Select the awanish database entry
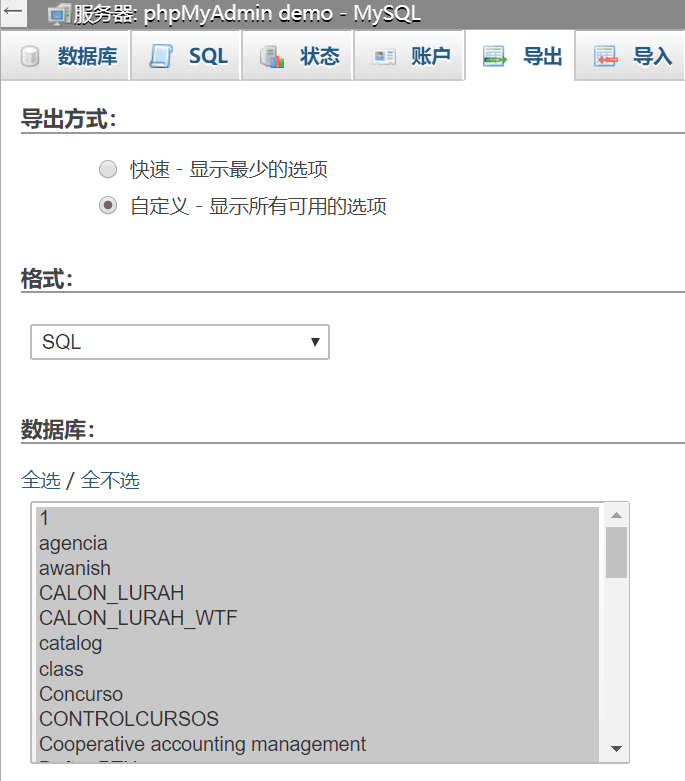The width and height of the screenshot is (685, 781). [318, 568]
